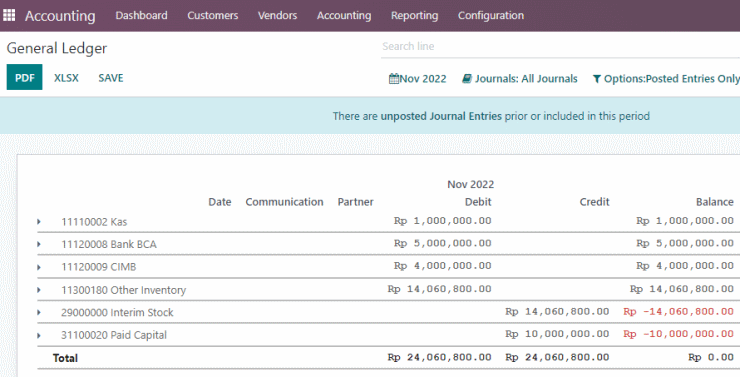
Task: Open the Dashboard menu
Action: (142, 16)
